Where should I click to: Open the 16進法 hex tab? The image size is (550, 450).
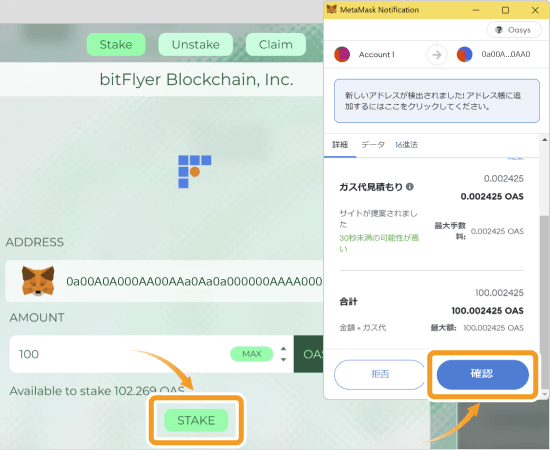pyautogui.click(x=406, y=145)
